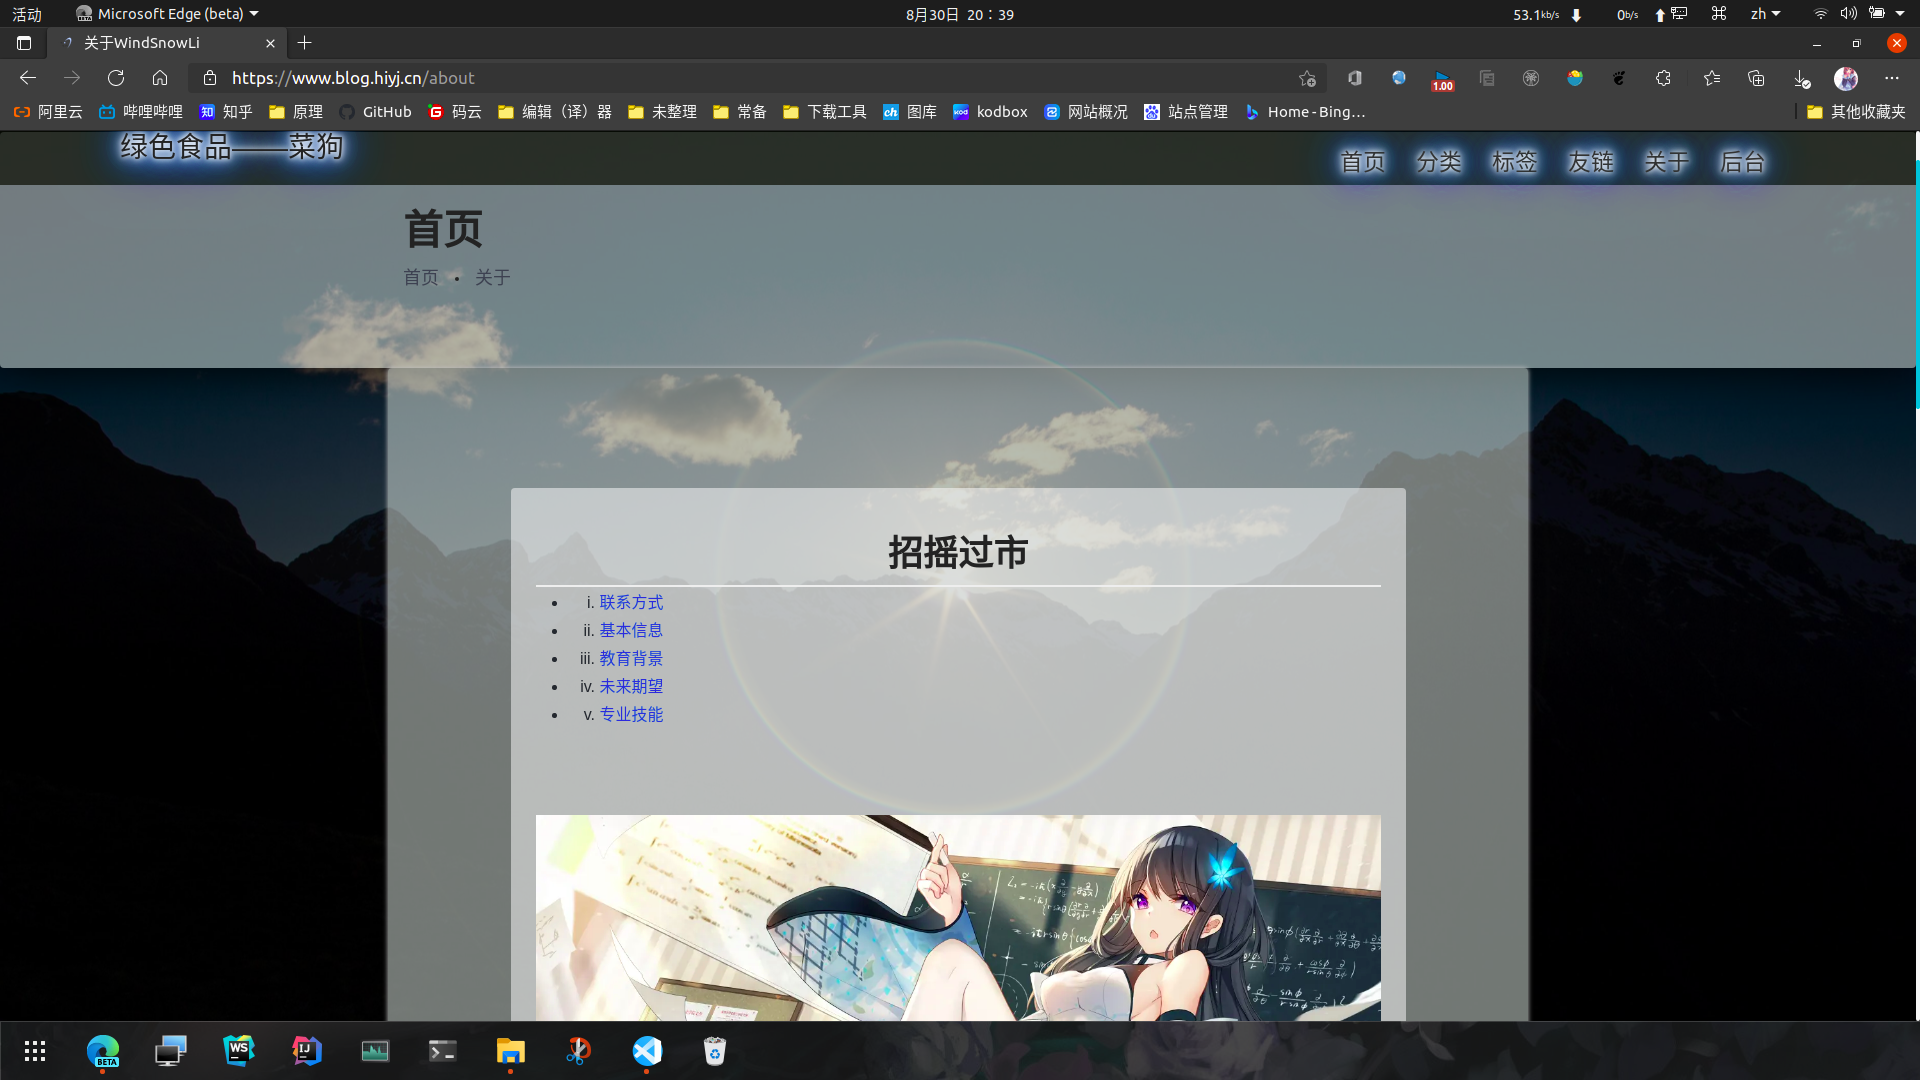Open the 首页 navigation menu item
Viewport: 1920px width, 1080px height.
tap(1362, 162)
